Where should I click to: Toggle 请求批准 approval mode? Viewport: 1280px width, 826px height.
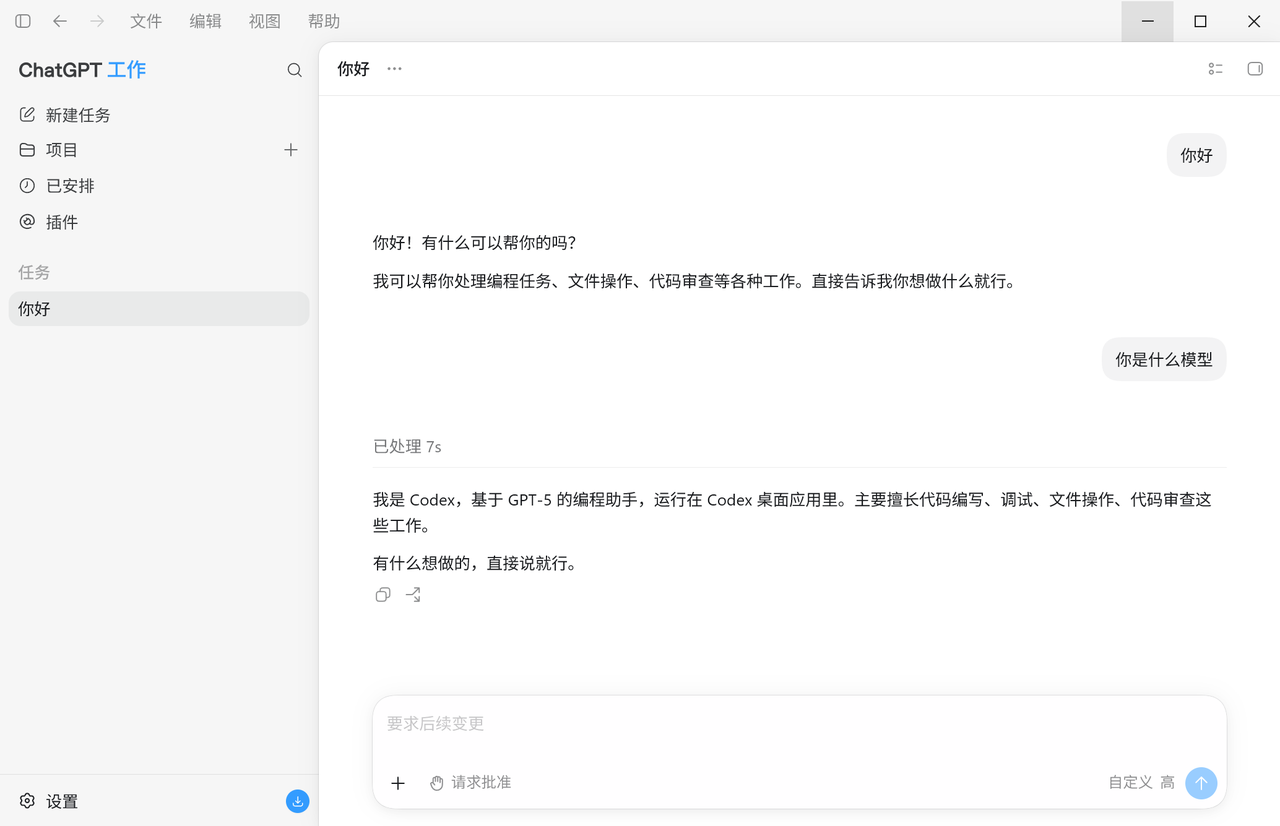pyautogui.click(x=470, y=782)
